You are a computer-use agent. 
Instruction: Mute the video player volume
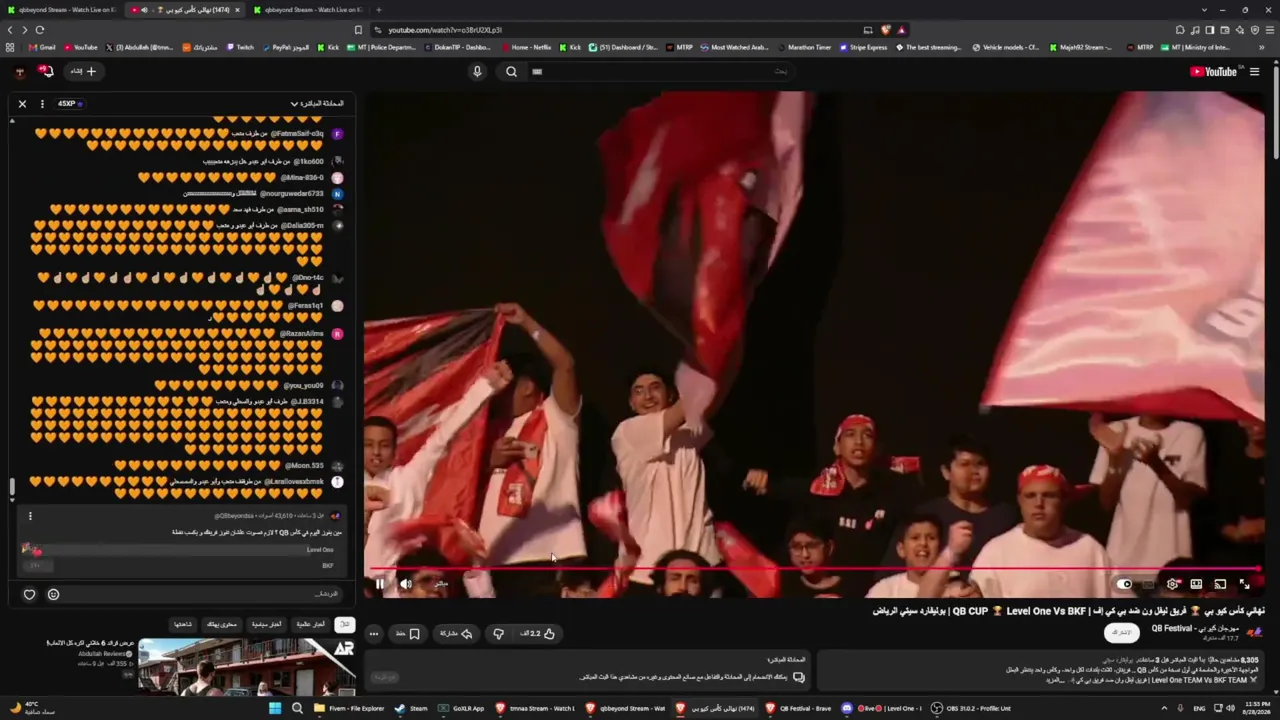tap(406, 584)
